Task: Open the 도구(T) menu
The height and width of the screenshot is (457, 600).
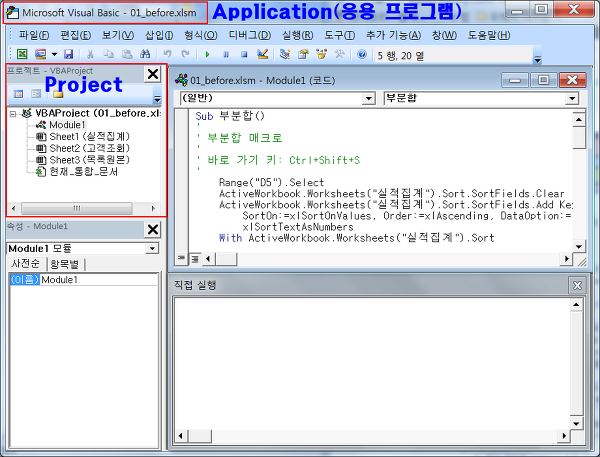Action: (x=339, y=35)
